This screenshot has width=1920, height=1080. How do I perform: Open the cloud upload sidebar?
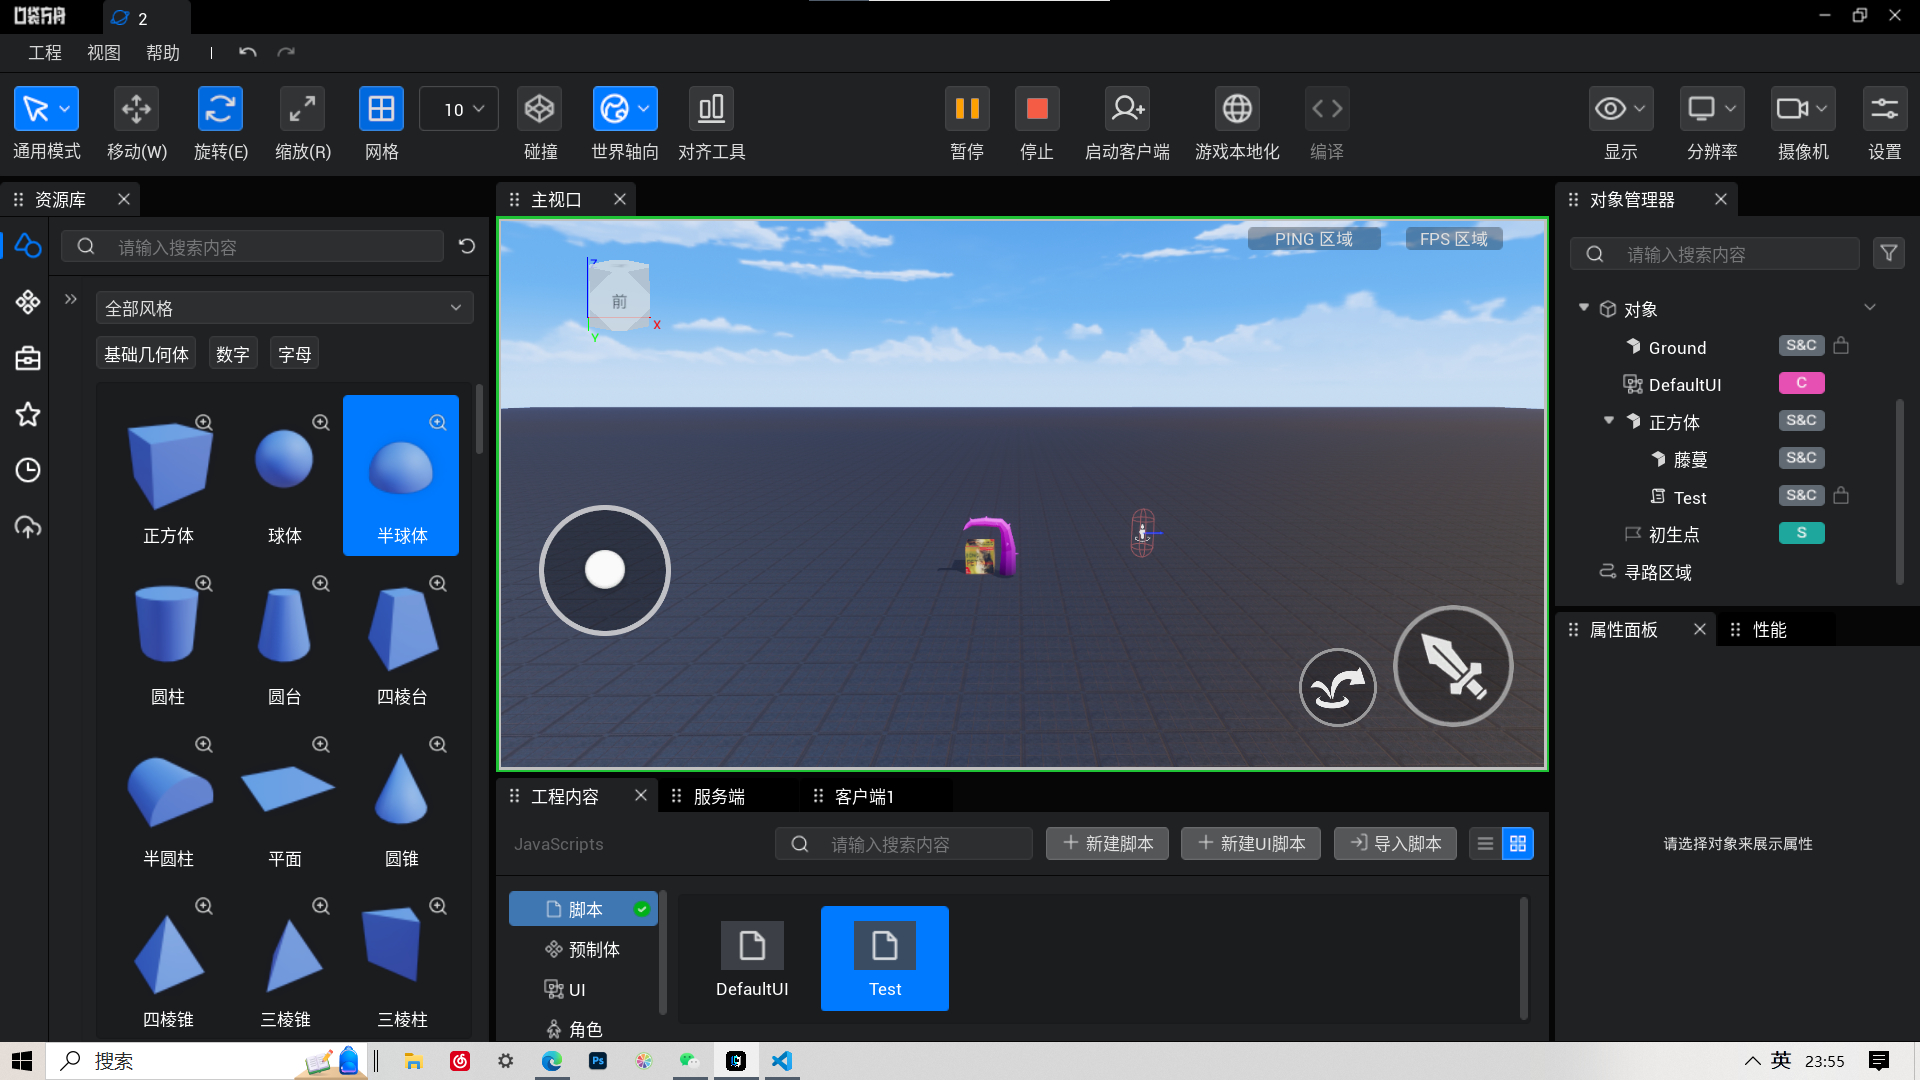28,526
